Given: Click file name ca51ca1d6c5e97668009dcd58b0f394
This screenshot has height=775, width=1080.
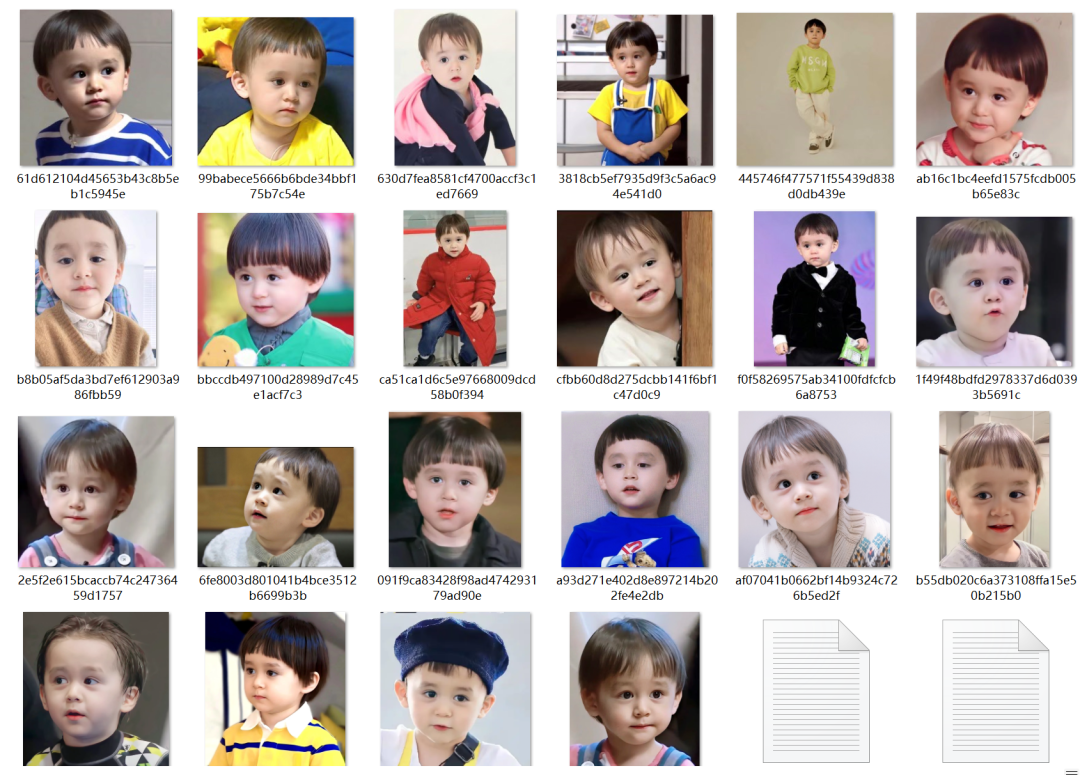Looking at the screenshot, I should (x=457, y=387).
